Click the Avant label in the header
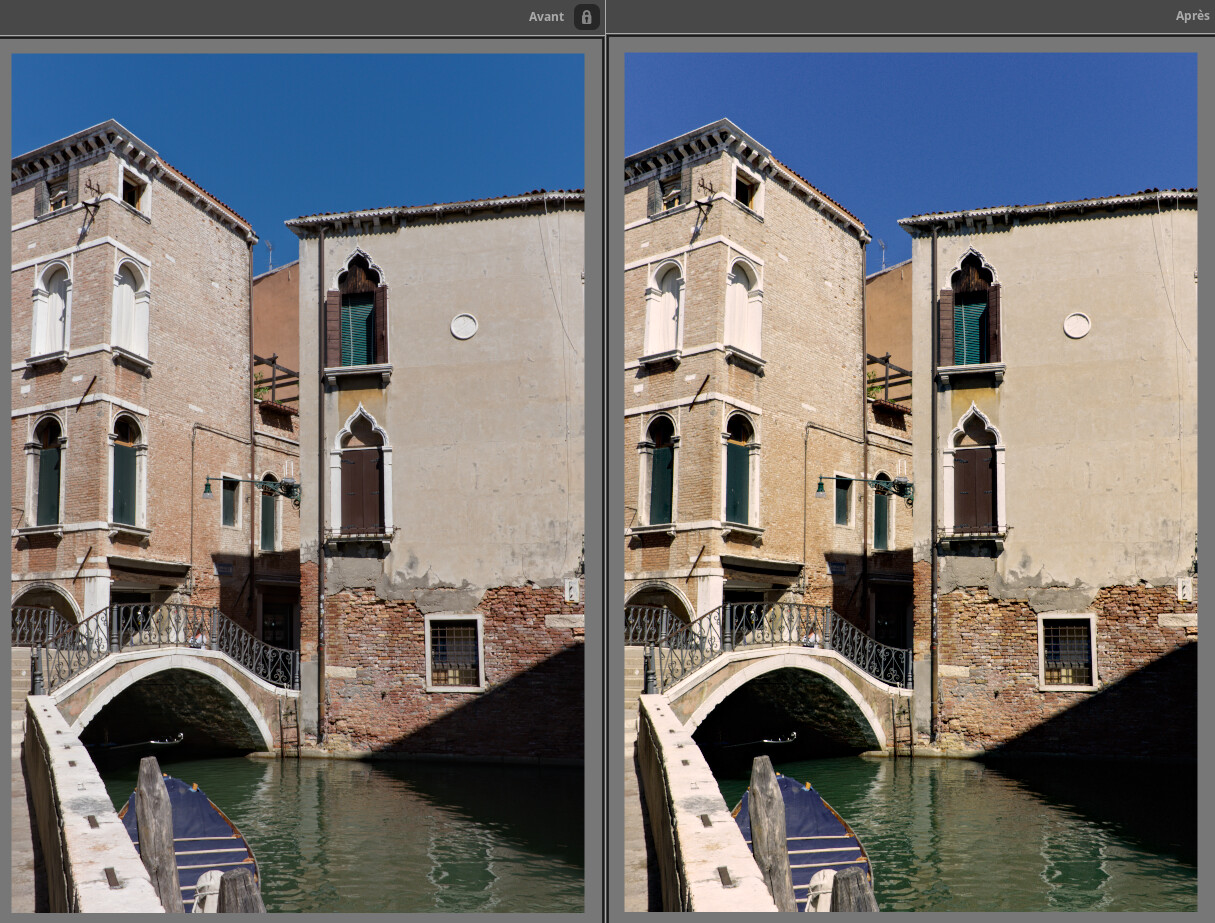The image size is (1215, 923). point(546,16)
